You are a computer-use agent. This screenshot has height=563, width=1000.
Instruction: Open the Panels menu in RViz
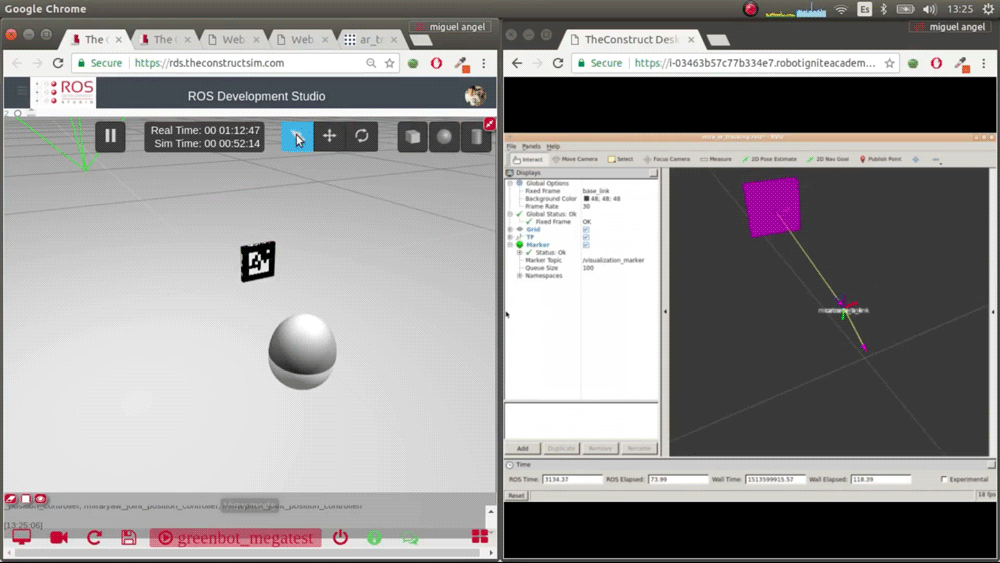click(530, 147)
